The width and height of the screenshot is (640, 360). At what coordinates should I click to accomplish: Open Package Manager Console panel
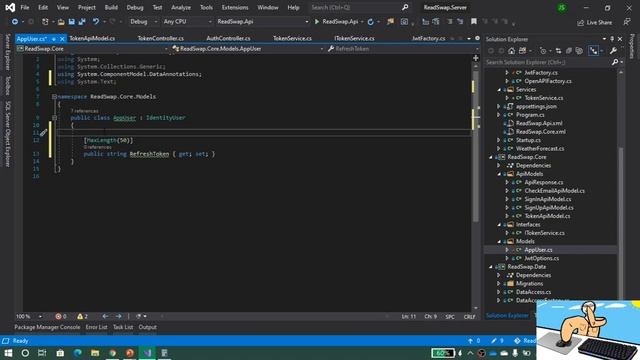tap(47, 327)
